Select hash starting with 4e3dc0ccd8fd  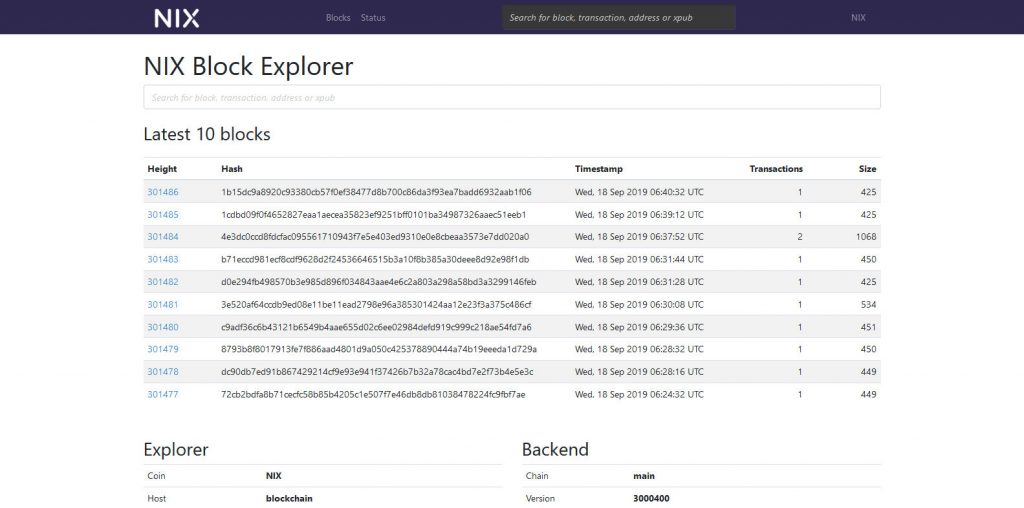(375, 237)
